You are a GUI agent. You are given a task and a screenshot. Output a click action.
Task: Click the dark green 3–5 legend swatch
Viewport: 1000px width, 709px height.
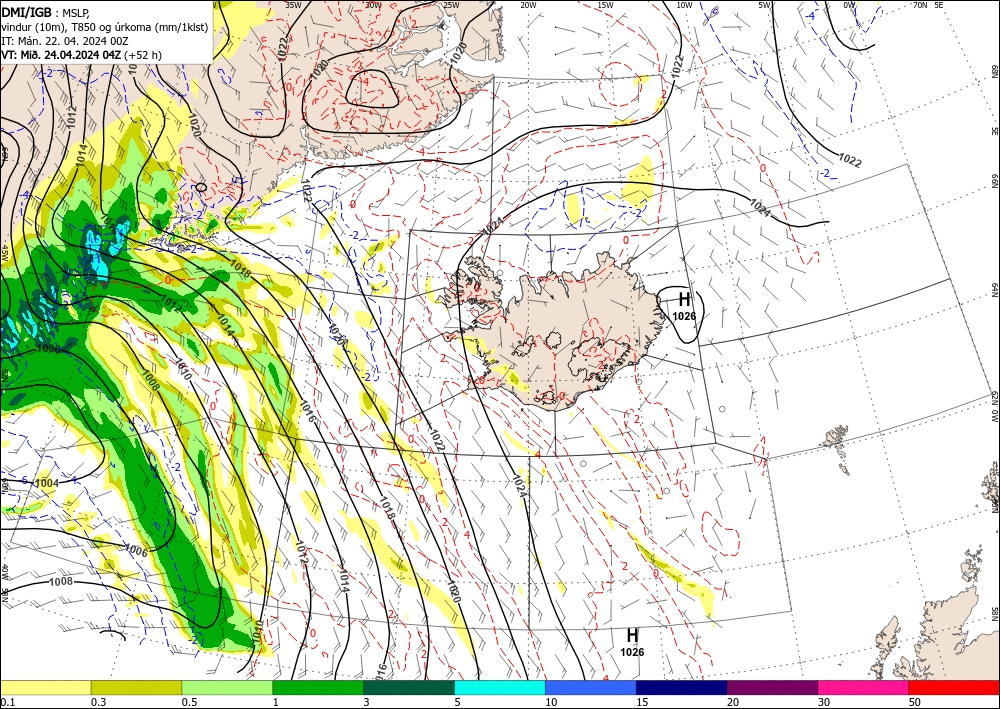409,687
